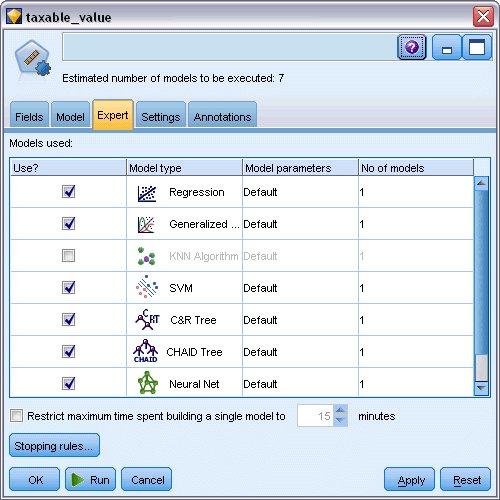This screenshot has height=500, width=500.
Task: Select the C&R Tree model type label
Action: pyautogui.click(x=193, y=320)
